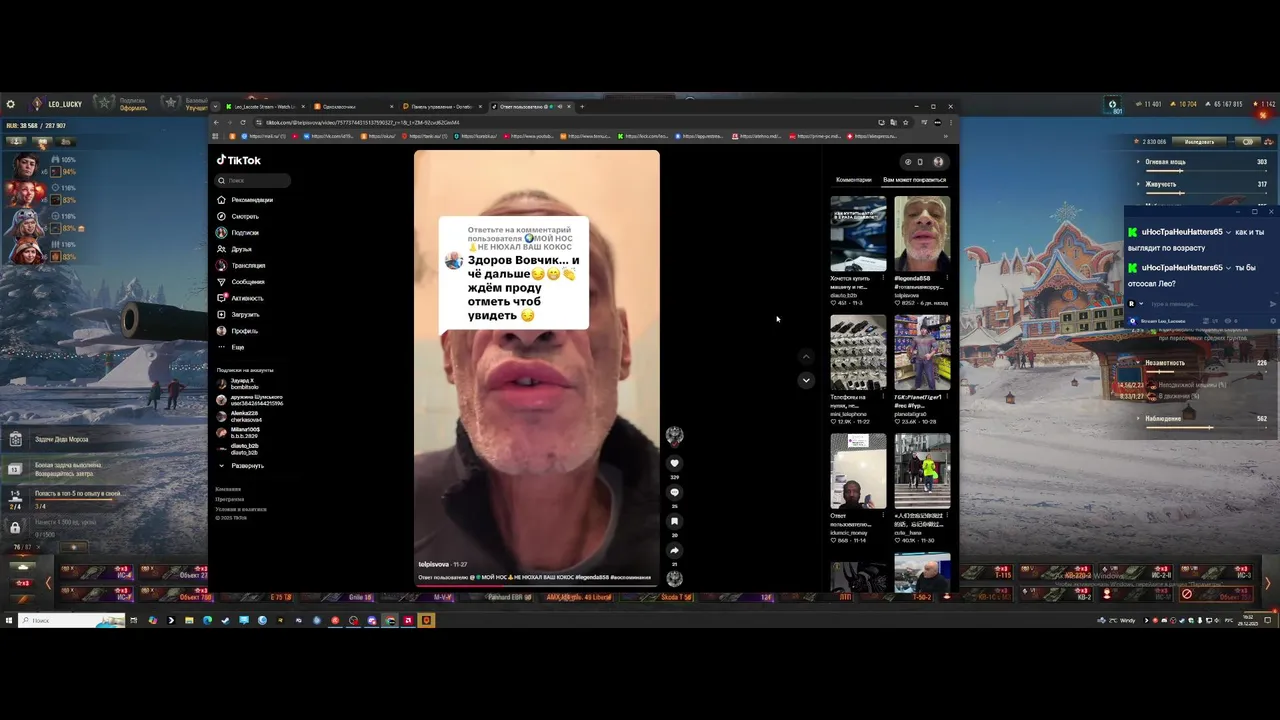Open video comments bubble icon

[x=674, y=492]
